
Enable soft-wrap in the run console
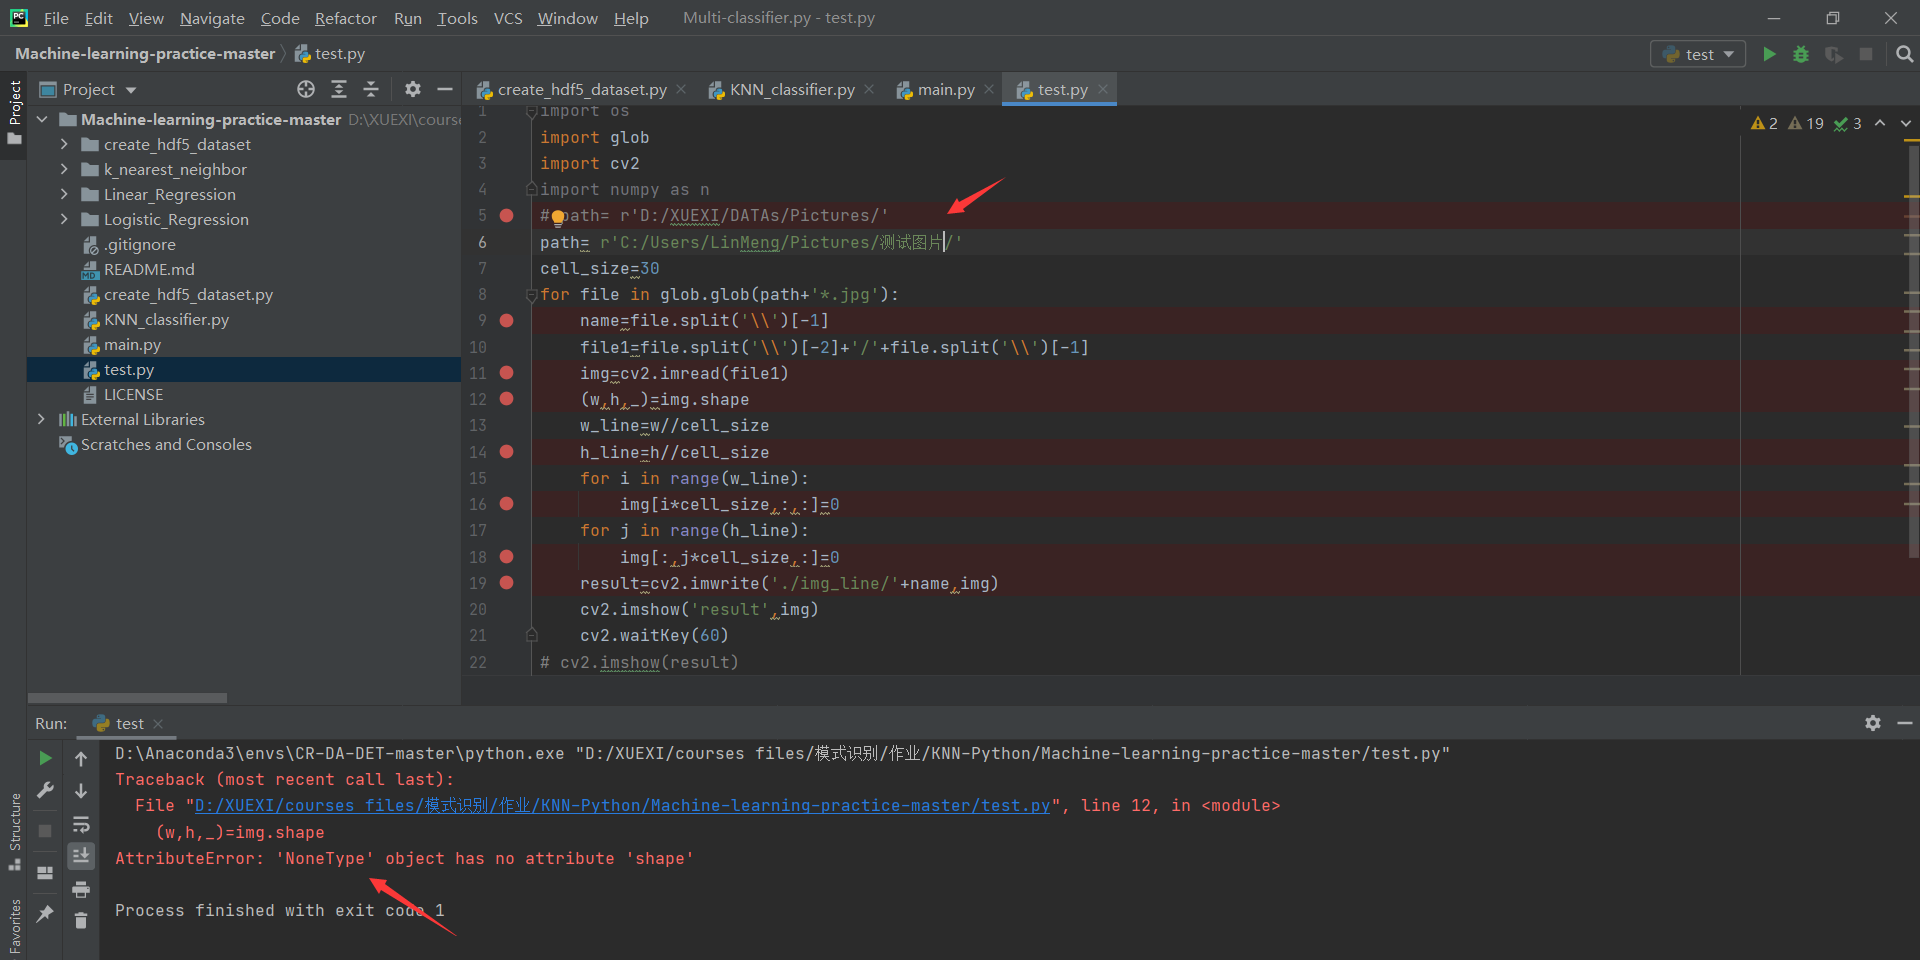point(81,825)
